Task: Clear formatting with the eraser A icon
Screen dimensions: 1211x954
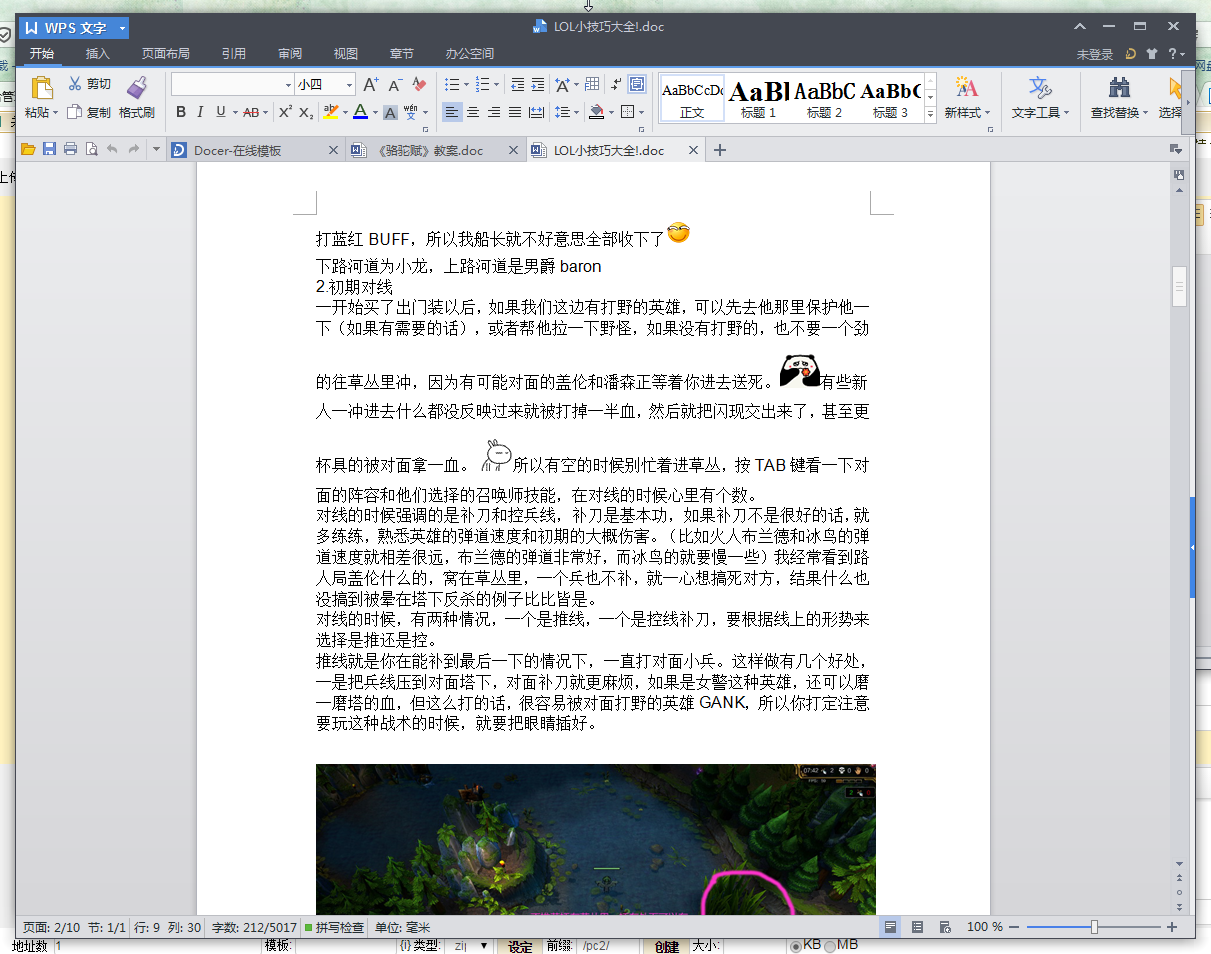Action: click(419, 85)
